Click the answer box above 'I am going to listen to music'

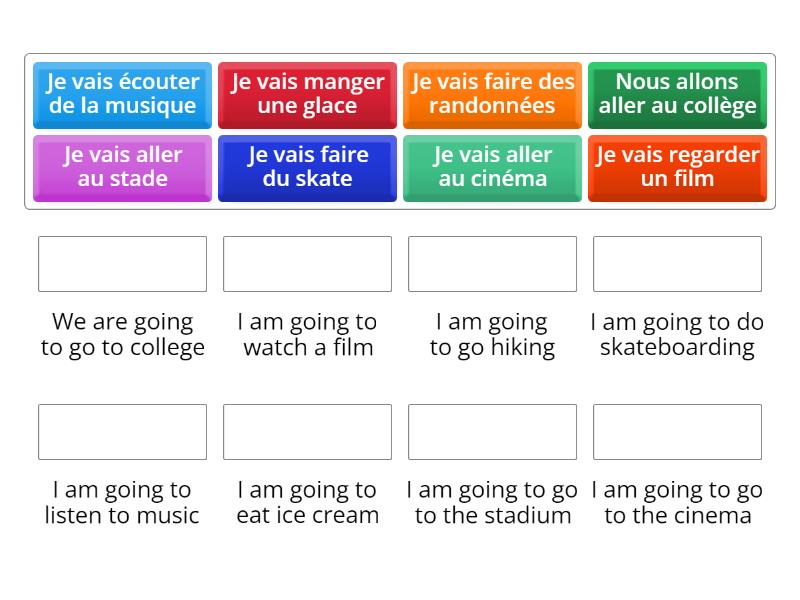122,432
